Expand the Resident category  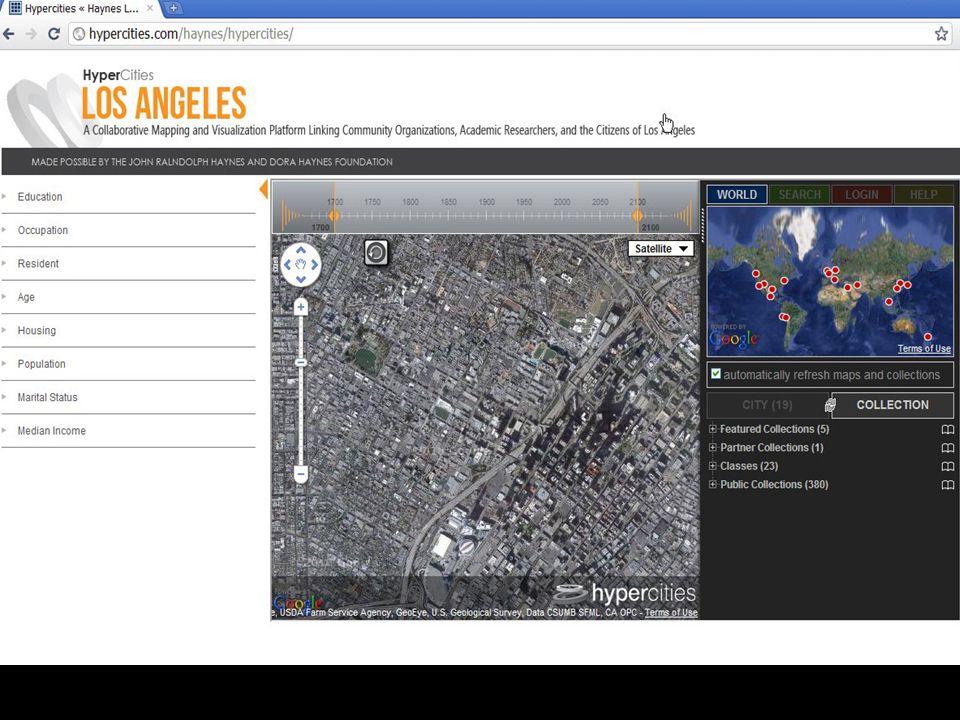(x=128, y=264)
